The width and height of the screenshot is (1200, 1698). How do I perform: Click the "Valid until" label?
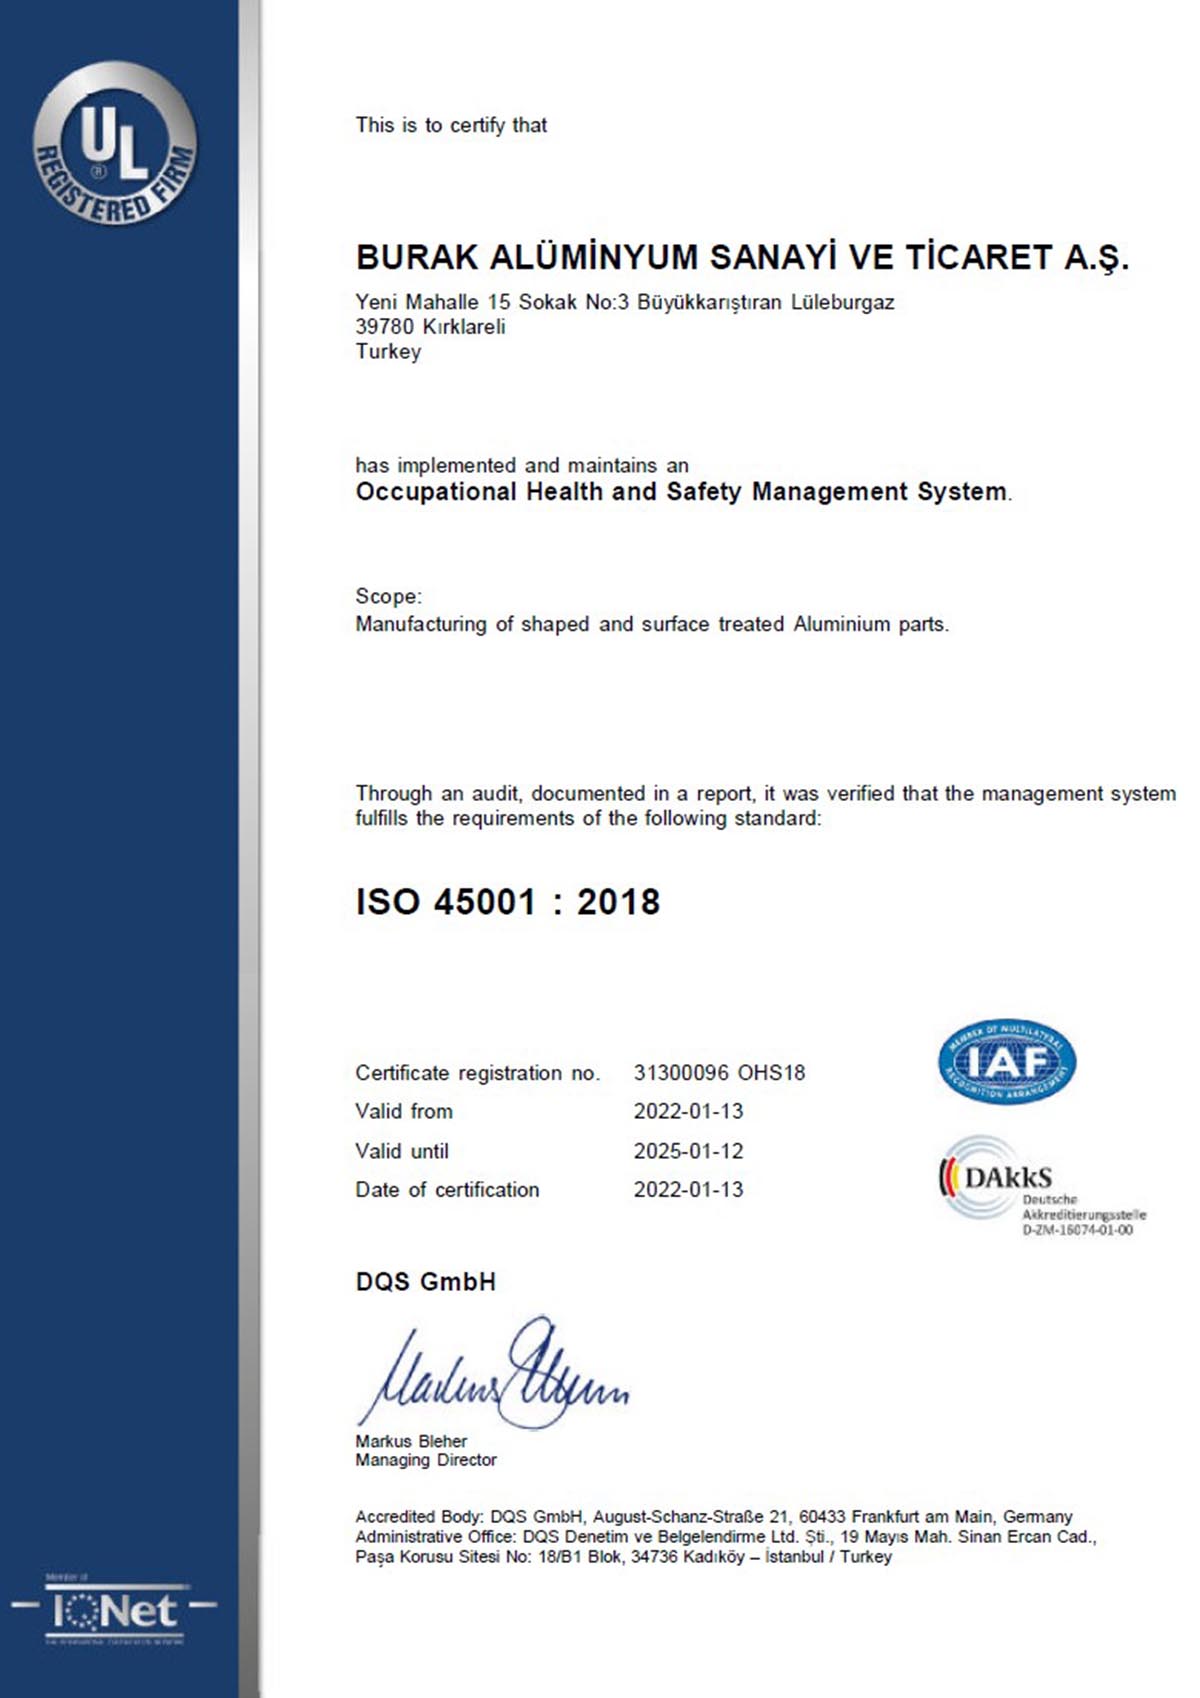402,1151
